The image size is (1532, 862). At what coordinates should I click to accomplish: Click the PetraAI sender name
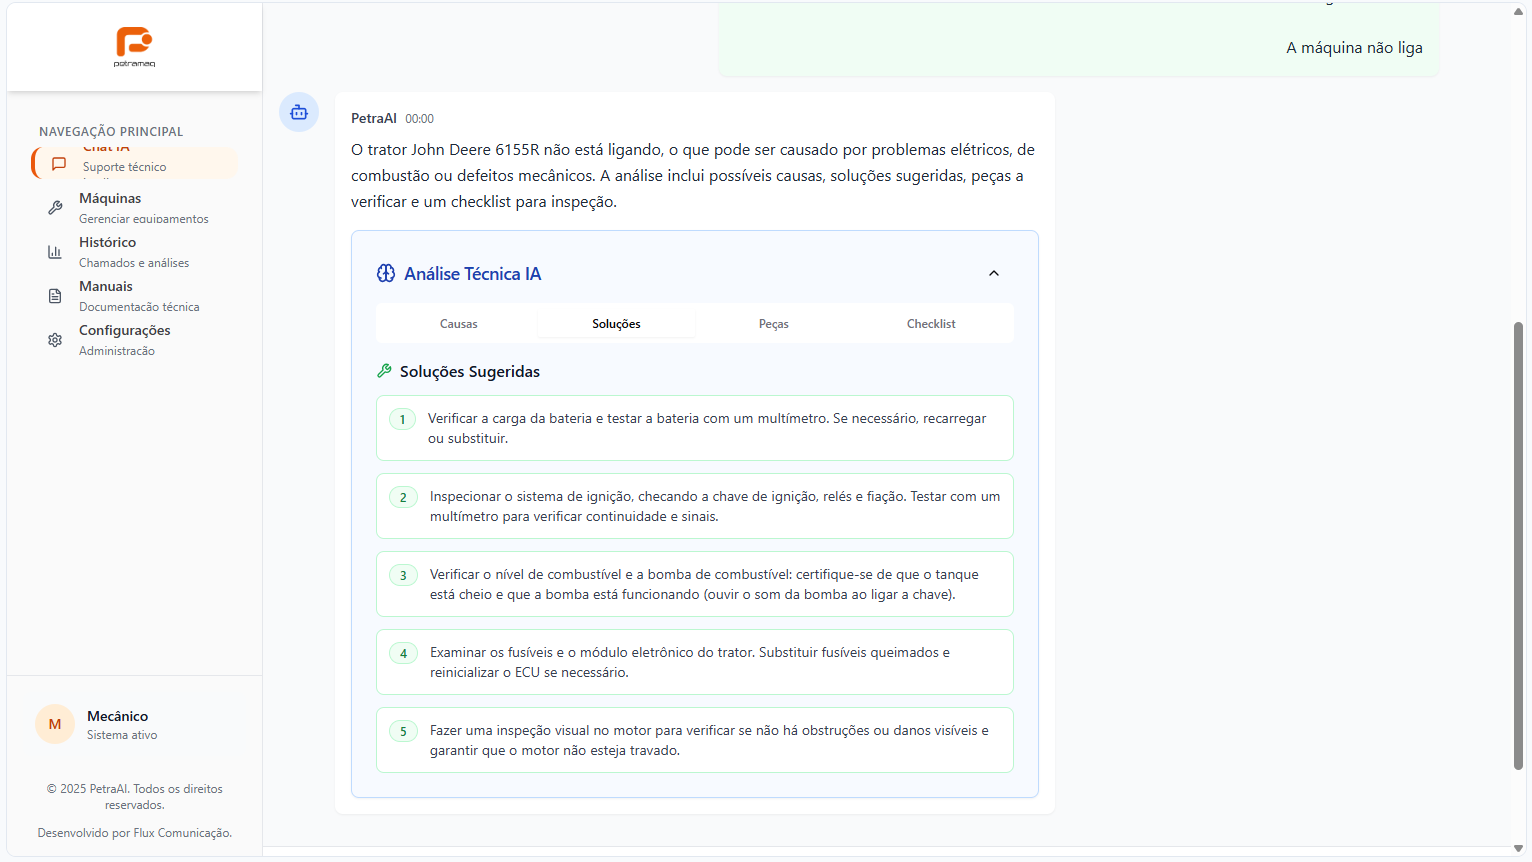[x=374, y=118]
